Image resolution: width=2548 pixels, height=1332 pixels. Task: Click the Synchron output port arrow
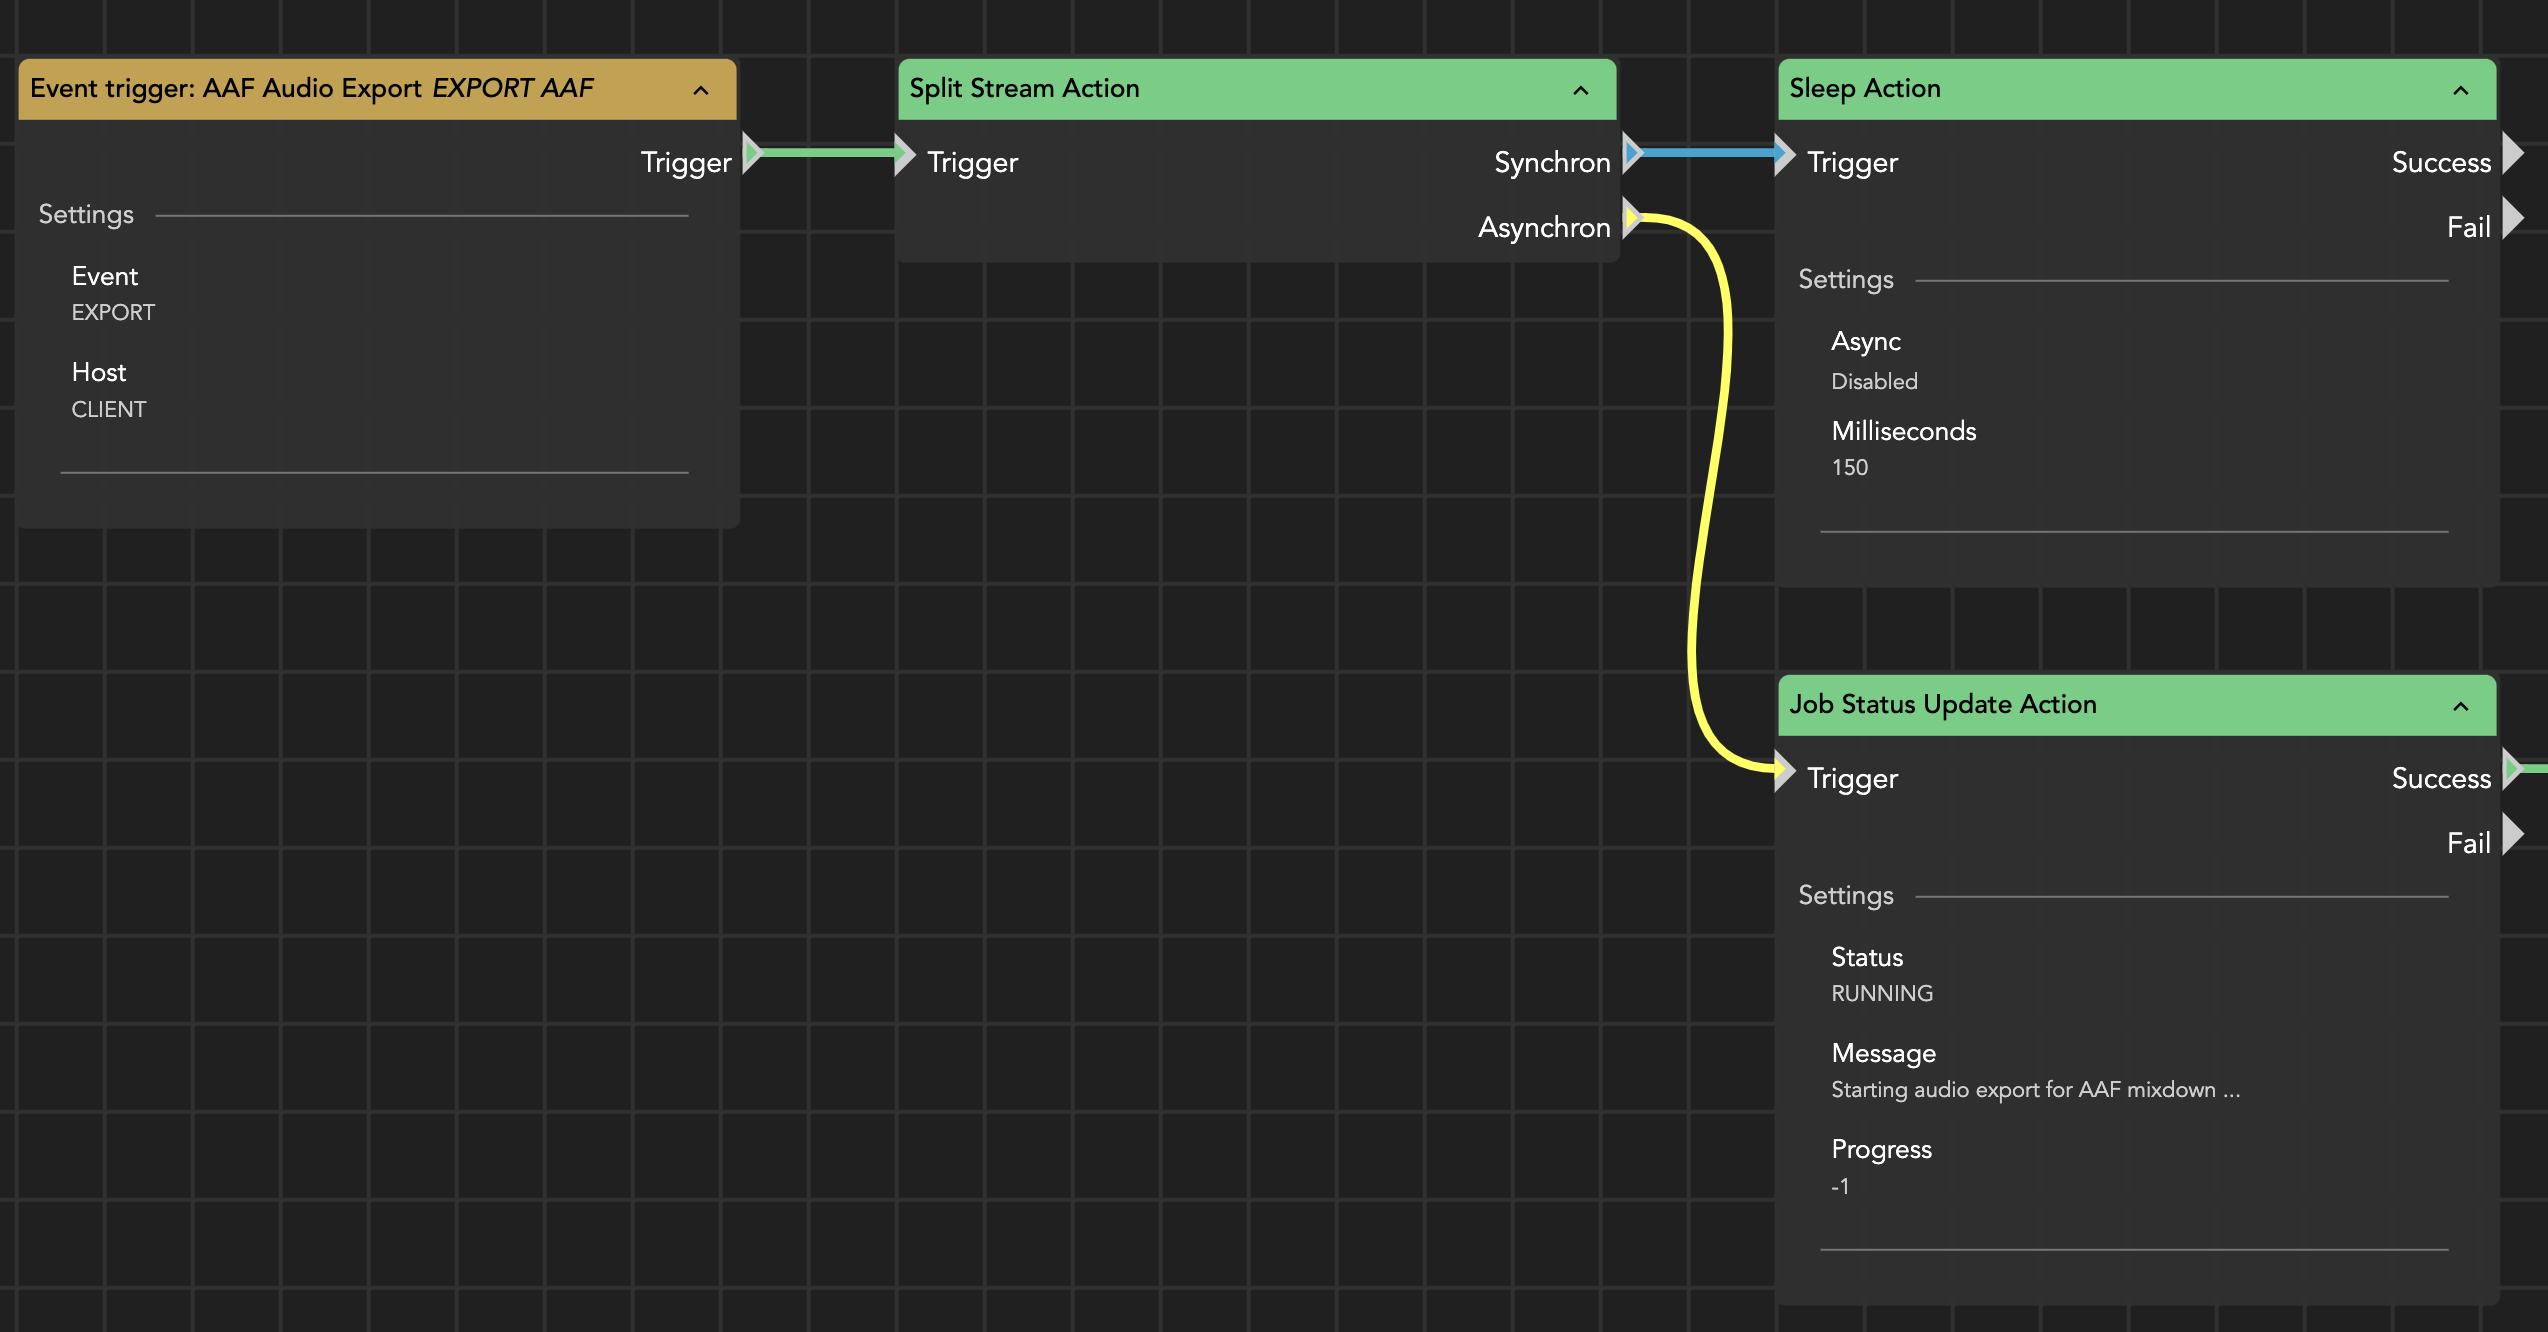coord(1632,154)
